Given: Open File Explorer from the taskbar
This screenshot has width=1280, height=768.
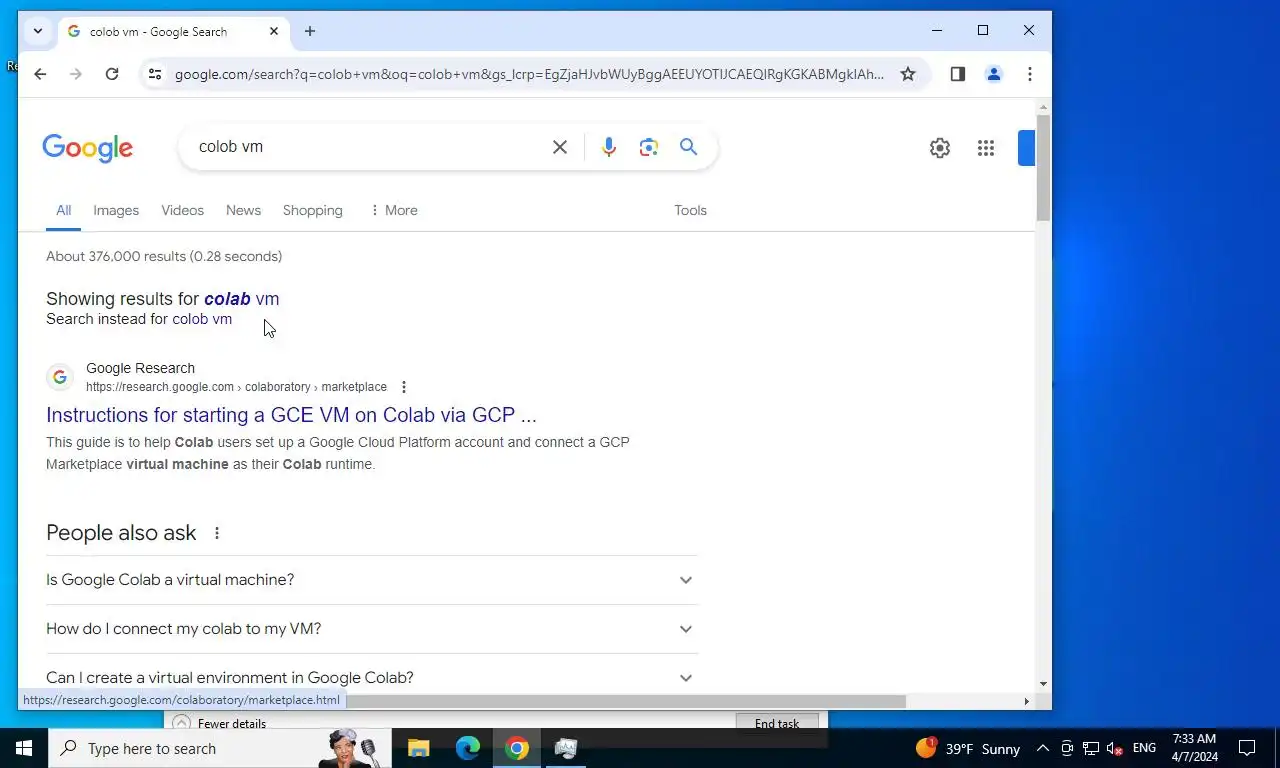Looking at the screenshot, I should 418,748.
